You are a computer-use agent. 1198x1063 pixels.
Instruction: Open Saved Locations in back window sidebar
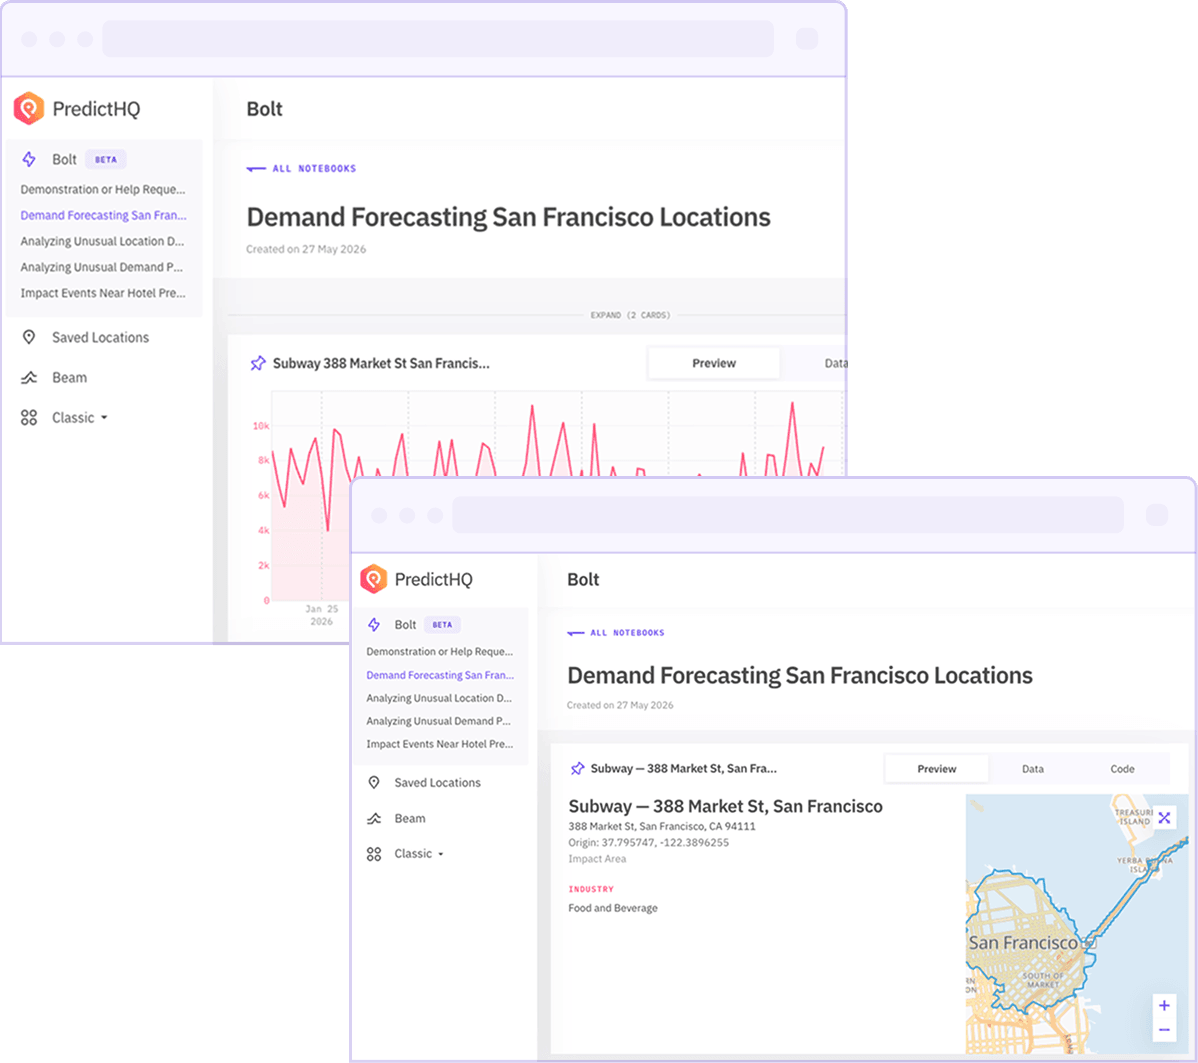100,337
